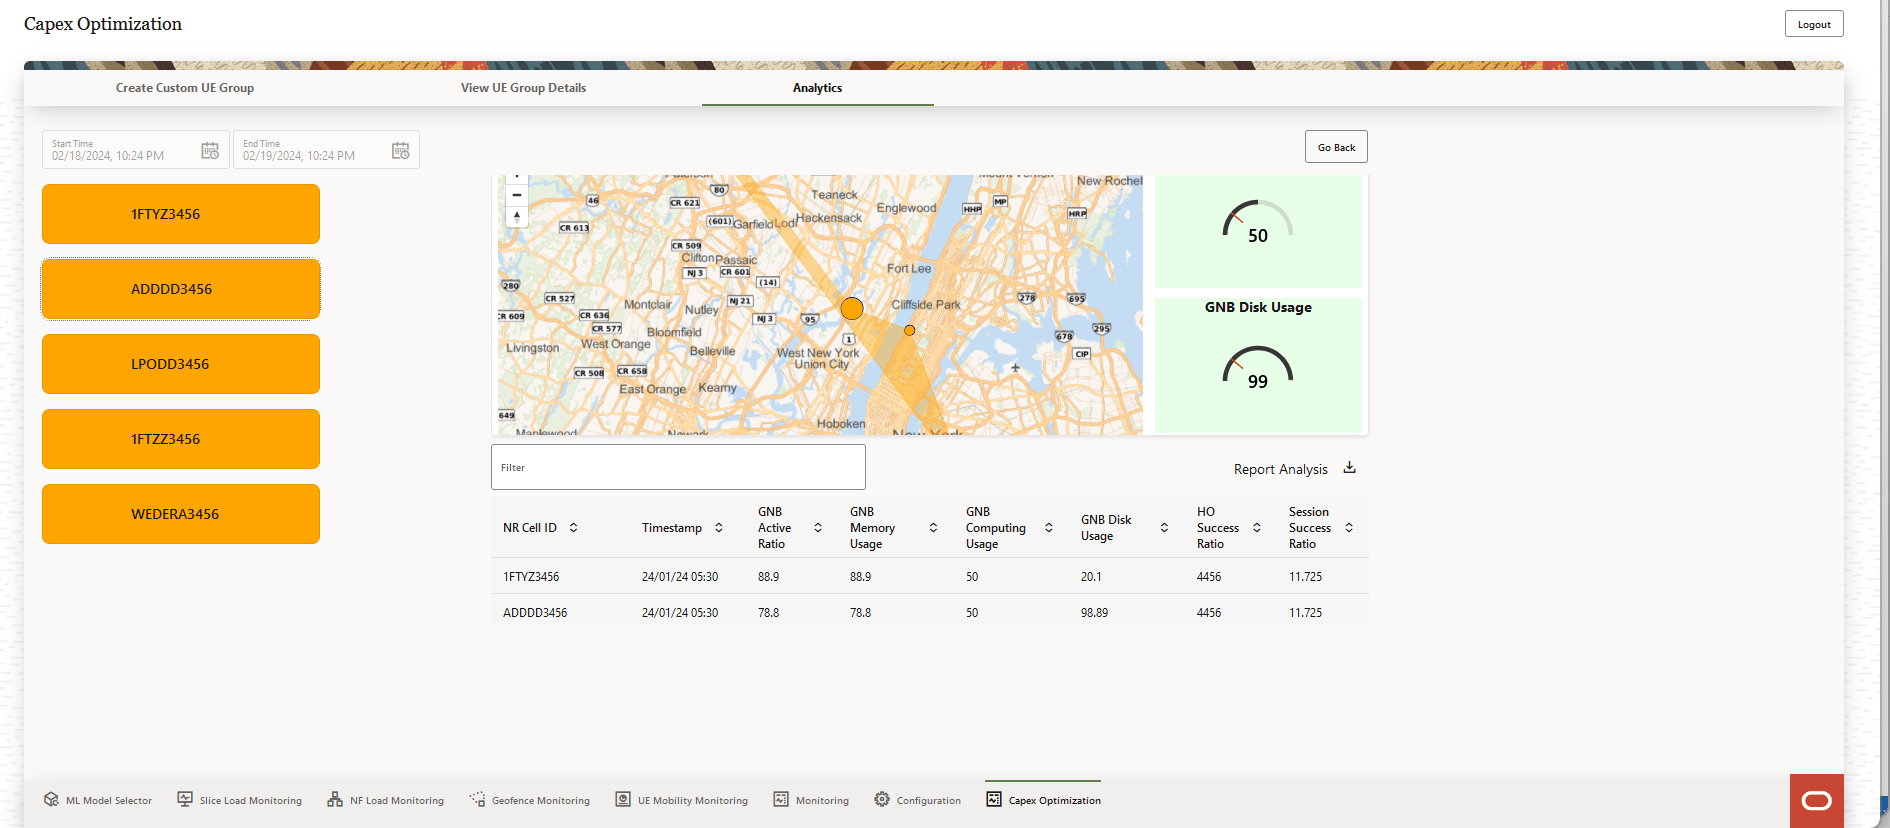
Task: Sort table by NR Cell ID
Action: 574,528
